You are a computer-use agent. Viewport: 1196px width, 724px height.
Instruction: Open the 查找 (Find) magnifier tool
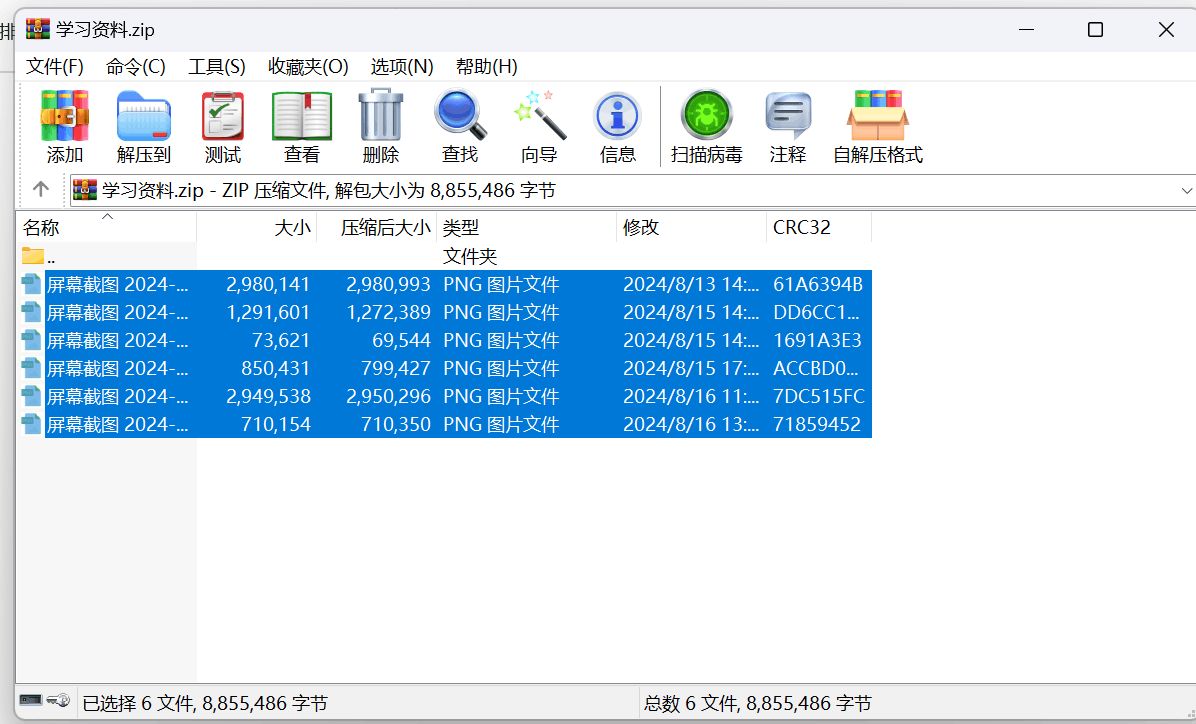point(460,114)
